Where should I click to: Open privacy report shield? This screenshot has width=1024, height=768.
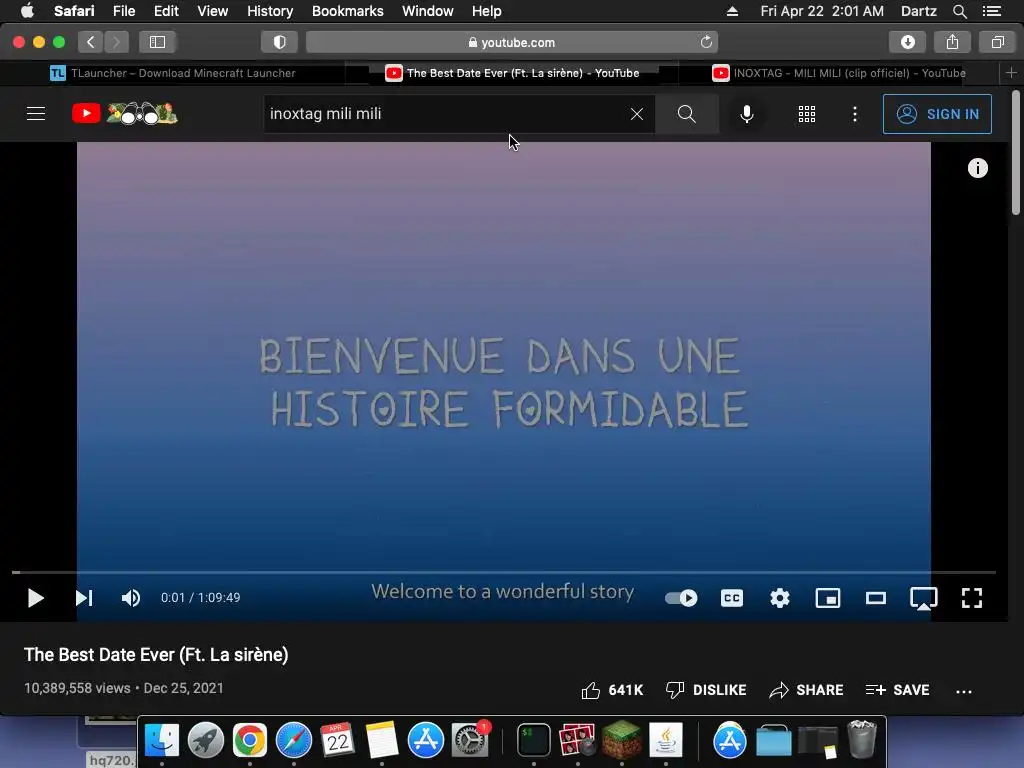[280, 42]
